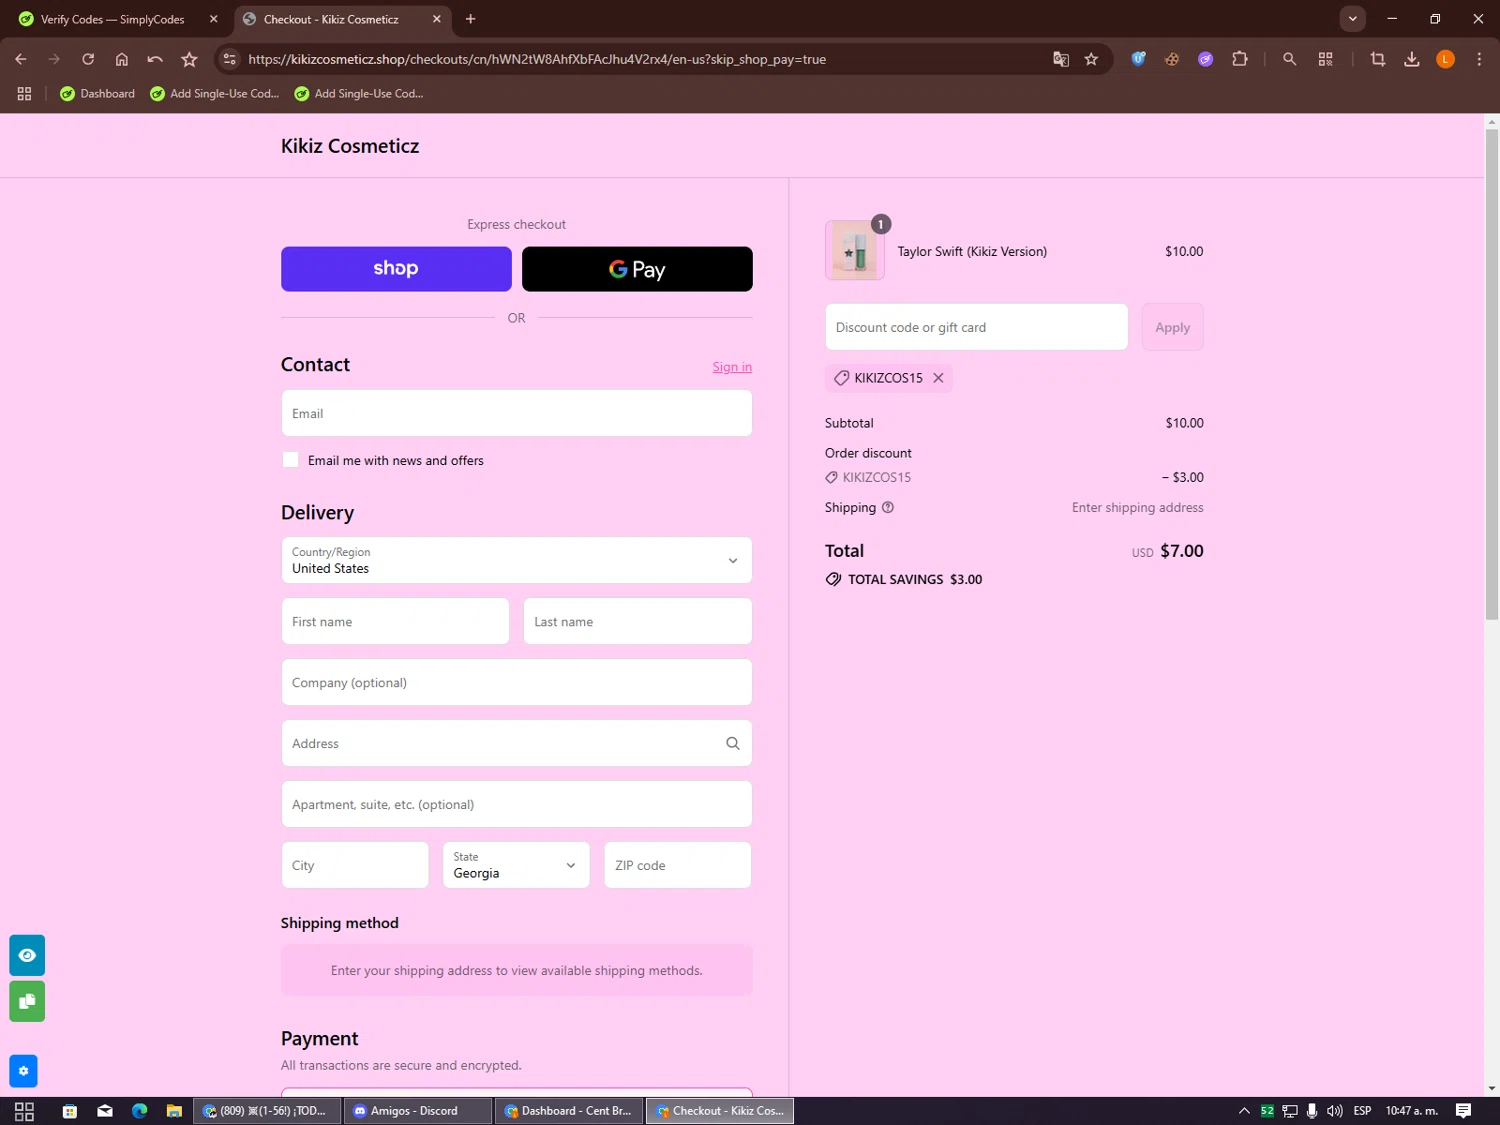This screenshot has height=1125, width=1500.
Task: Click the Kikiz Cosmeticz store title
Action: point(350,146)
